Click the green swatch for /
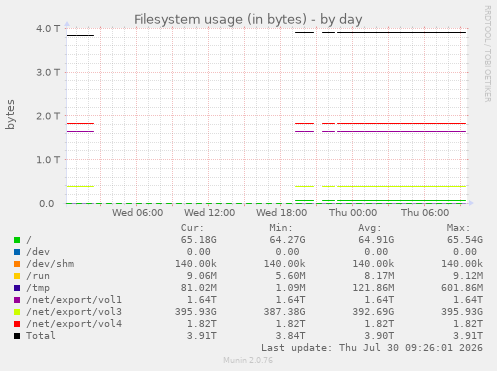Image resolution: width=497 pixels, height=371 pixels. click(x=17, y=240)
